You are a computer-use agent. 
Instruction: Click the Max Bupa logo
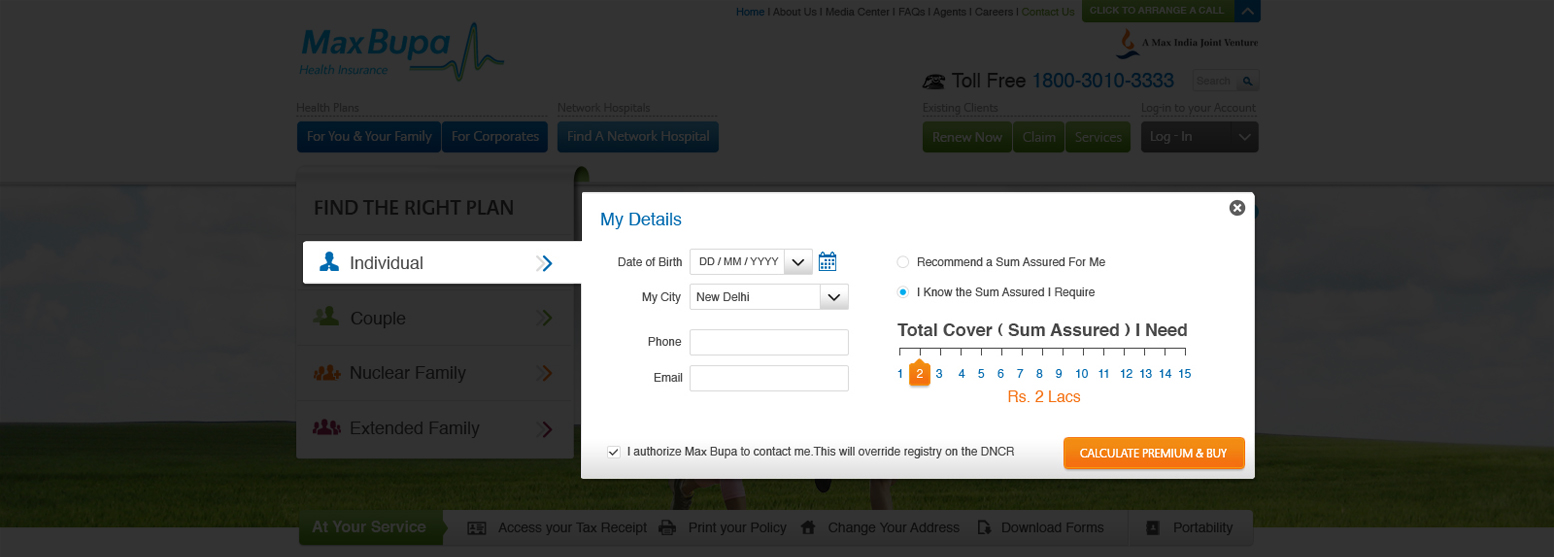pos(401,53)
